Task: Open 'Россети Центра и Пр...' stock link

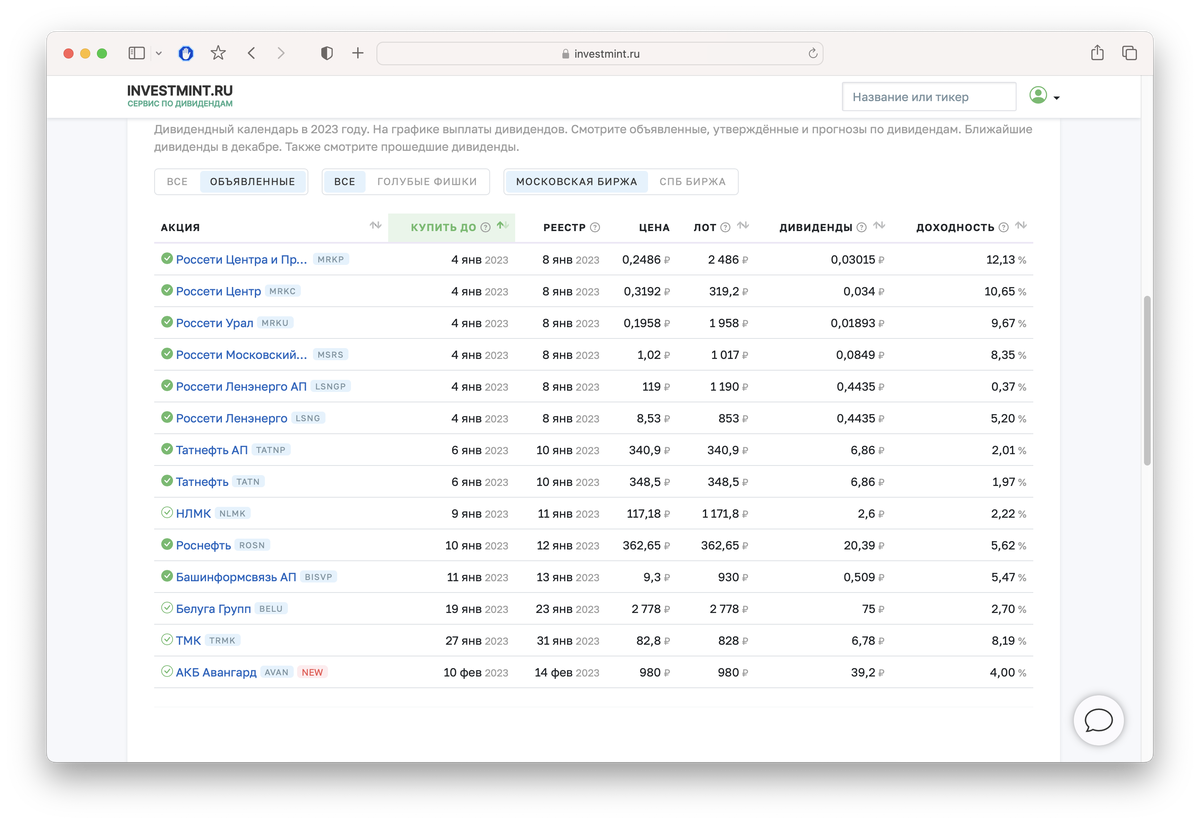Action: coord(241,260)
